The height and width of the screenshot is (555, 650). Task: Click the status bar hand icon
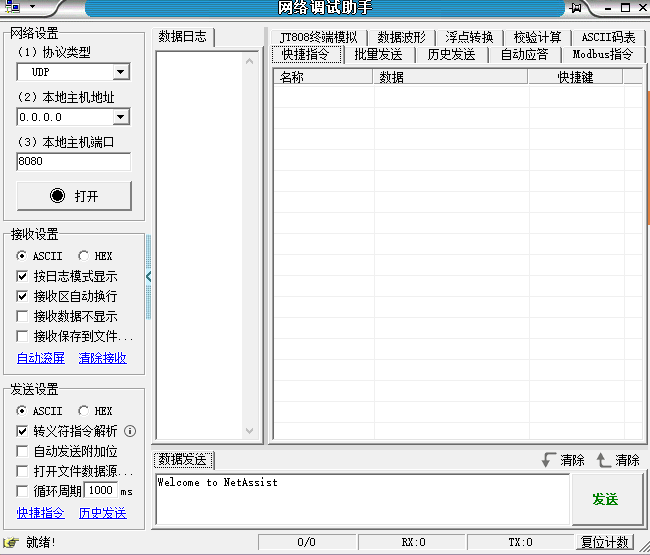pyautogui.click(x=11, y=542)
